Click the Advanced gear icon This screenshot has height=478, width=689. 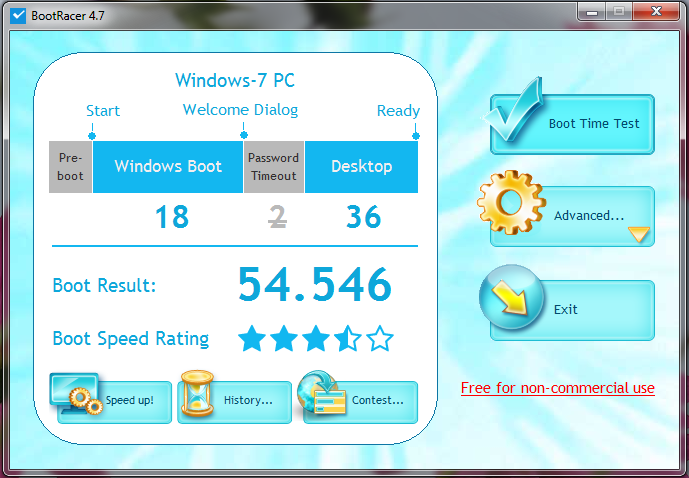pos(511,203)
